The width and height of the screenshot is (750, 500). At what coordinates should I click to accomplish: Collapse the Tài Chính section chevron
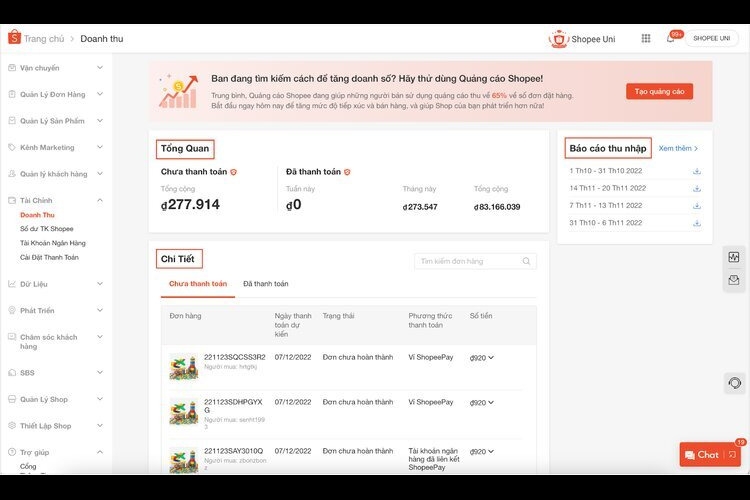click(x=100, y=200)
